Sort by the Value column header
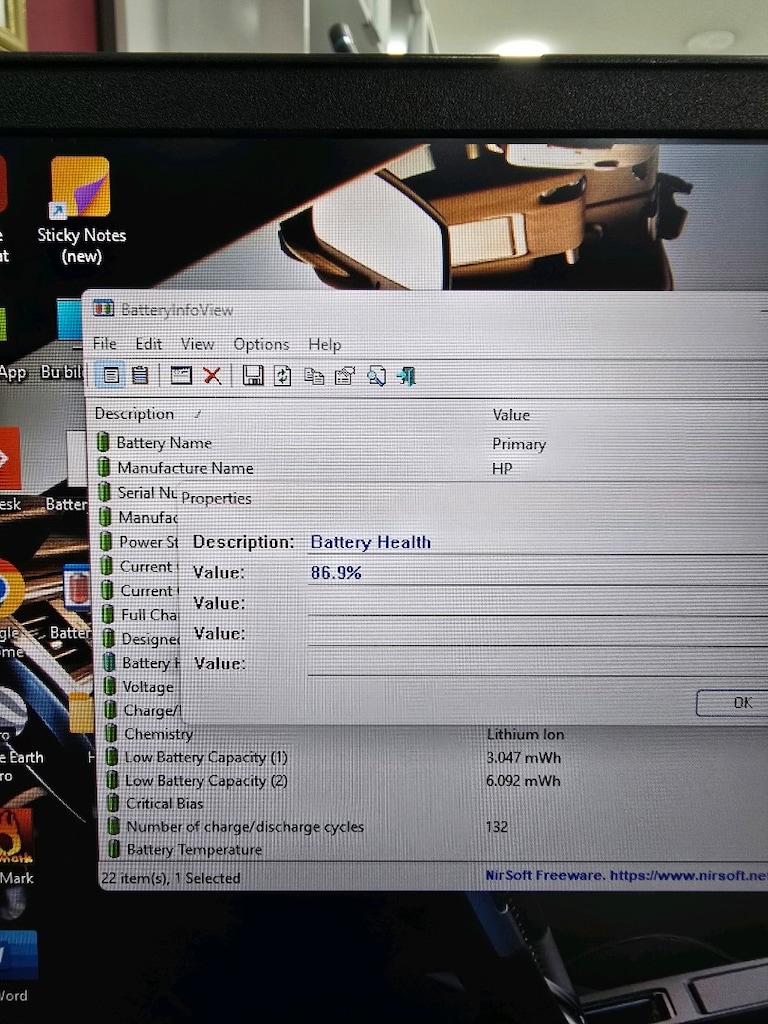The height and width of the screenshot is (1024, 768). [x=511, y=415]
